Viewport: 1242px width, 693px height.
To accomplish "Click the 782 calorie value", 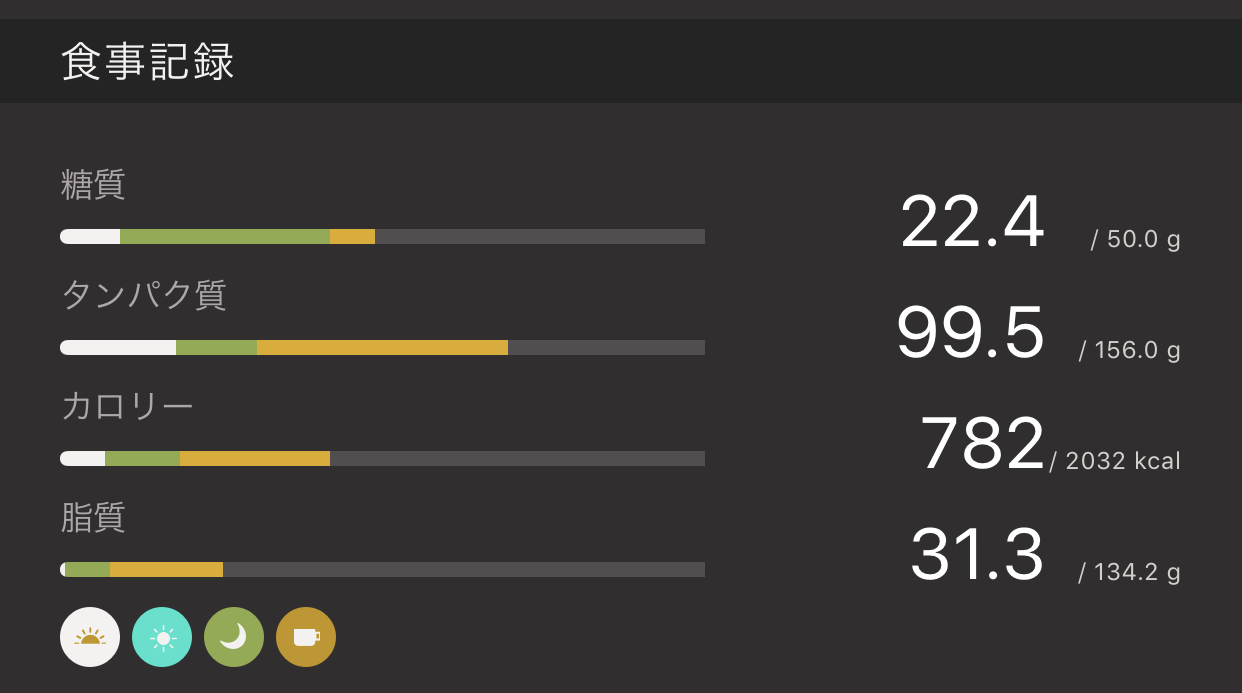I will pos(982,444).
